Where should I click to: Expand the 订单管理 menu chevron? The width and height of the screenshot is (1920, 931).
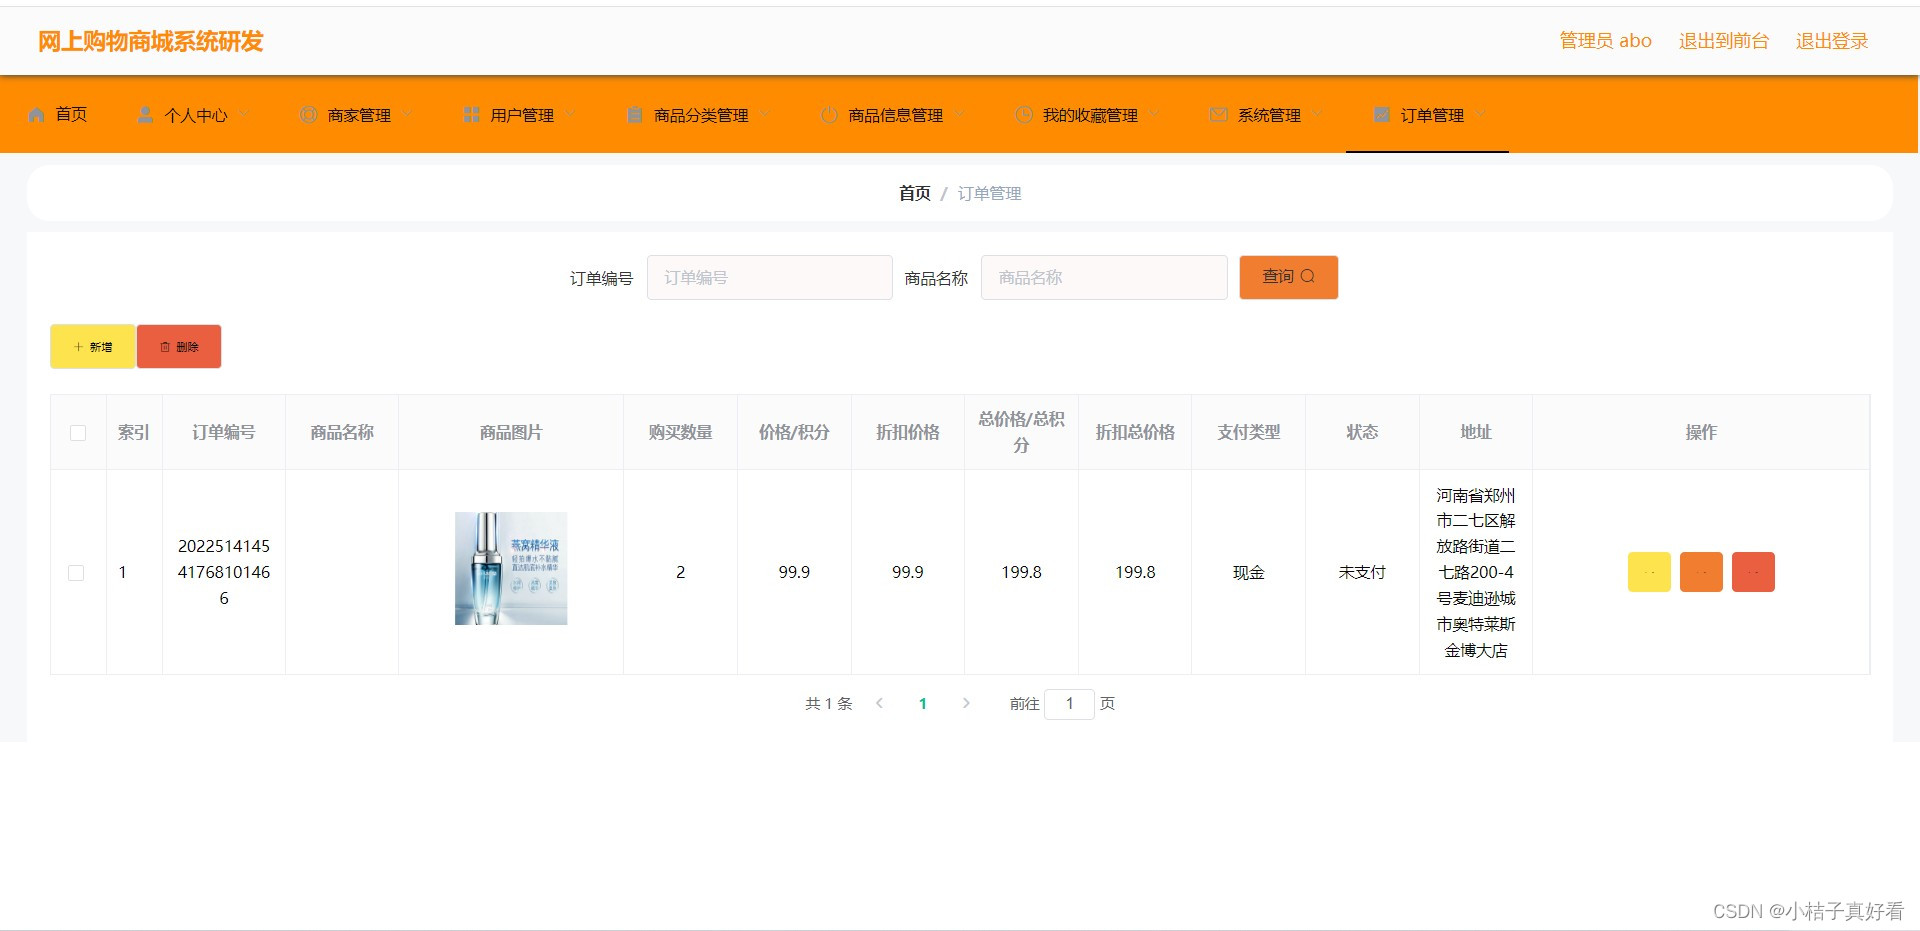pyautogui.click(x=1480, y=115)
